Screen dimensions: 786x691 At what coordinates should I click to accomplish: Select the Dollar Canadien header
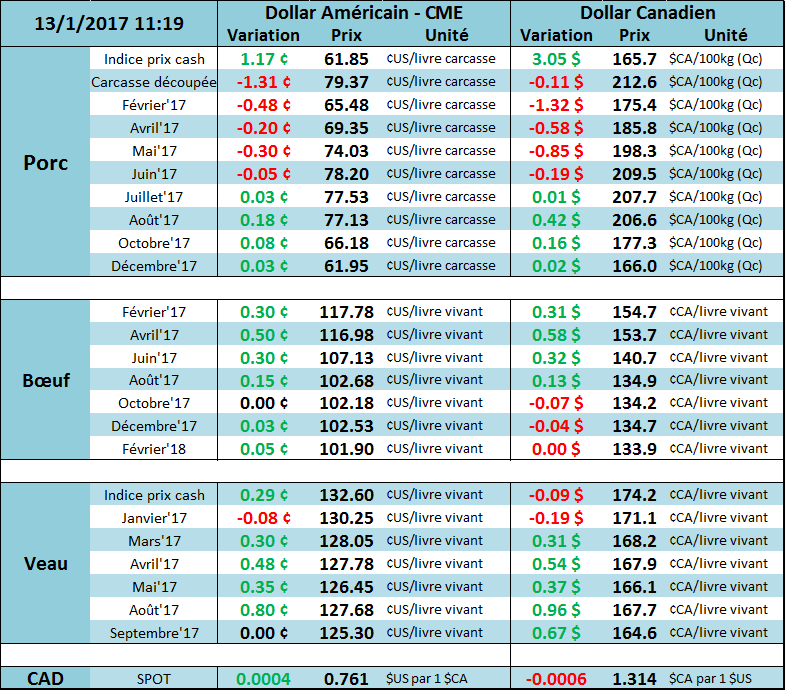tap(647, 13)
